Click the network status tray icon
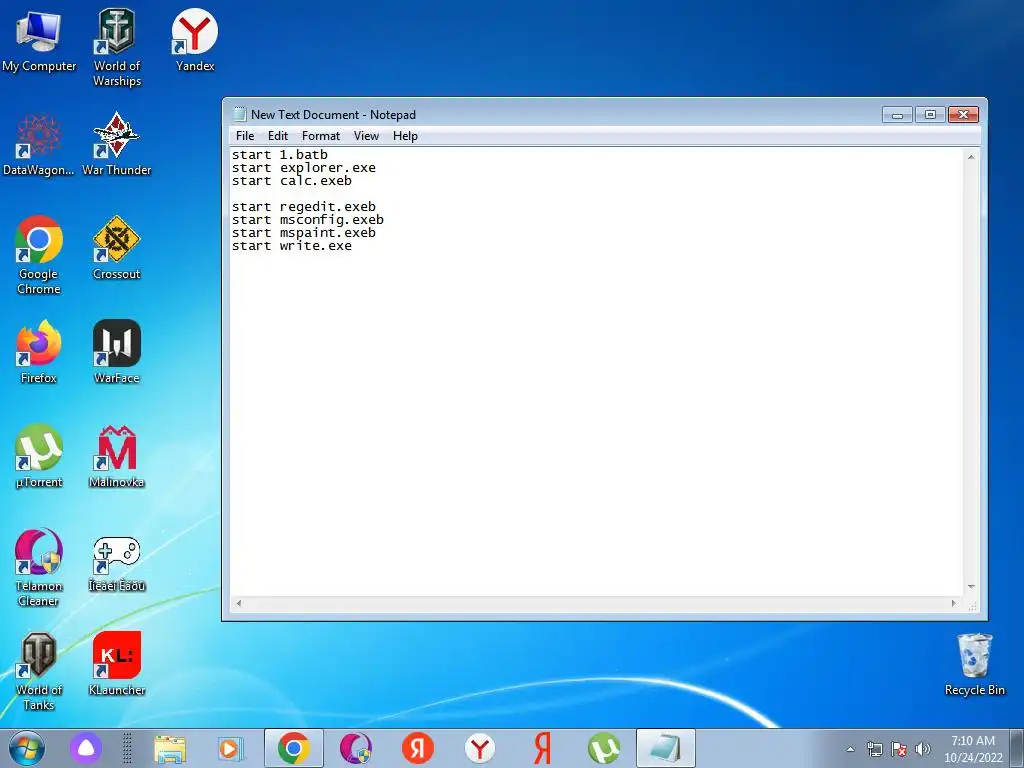 point(874,749)
